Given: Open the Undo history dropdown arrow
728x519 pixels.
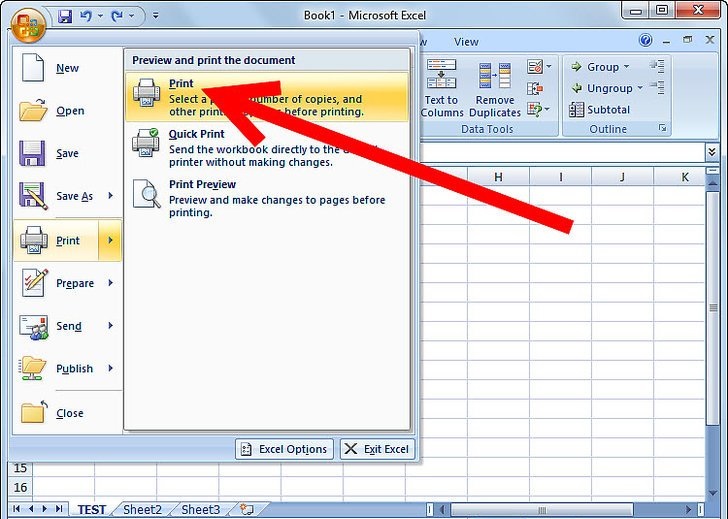Looking at the screenshot, I should [x=100, y=16].
